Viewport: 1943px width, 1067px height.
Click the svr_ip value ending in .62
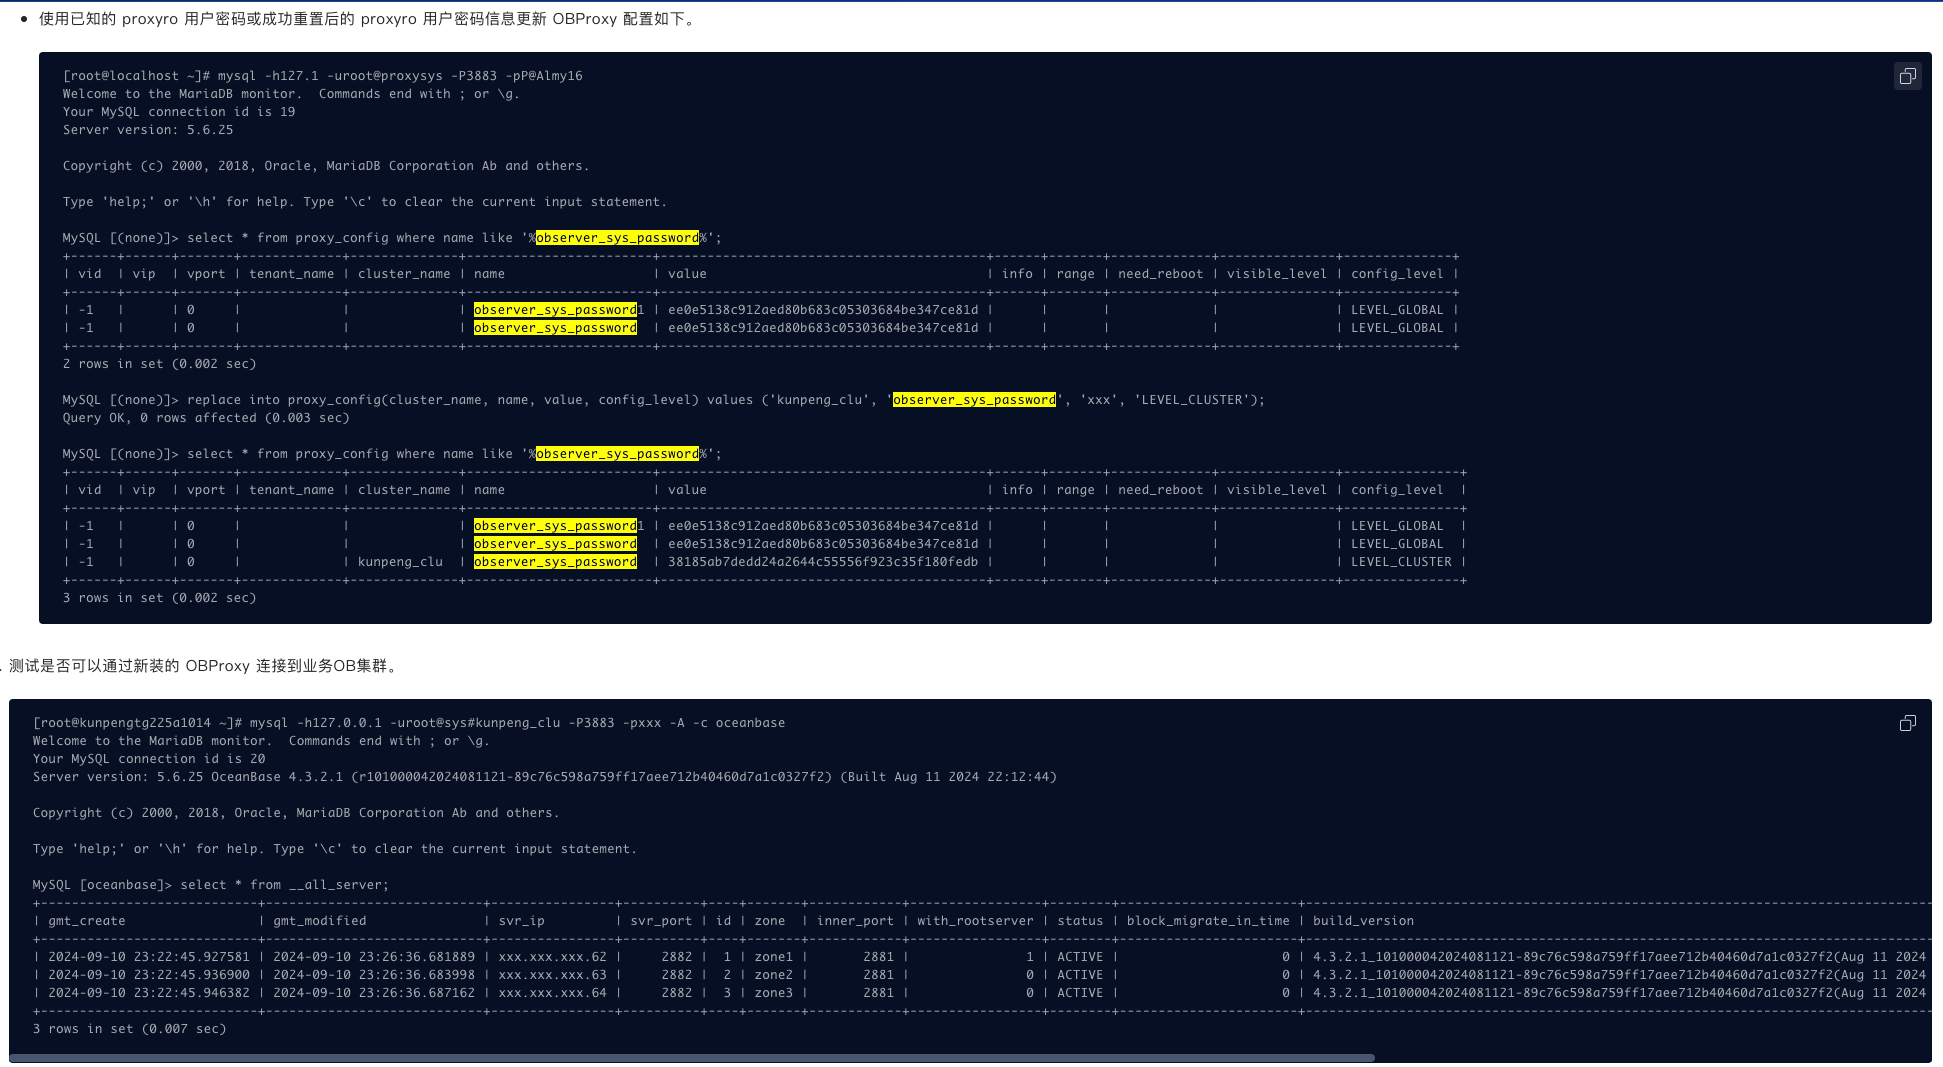click(552, 957)
